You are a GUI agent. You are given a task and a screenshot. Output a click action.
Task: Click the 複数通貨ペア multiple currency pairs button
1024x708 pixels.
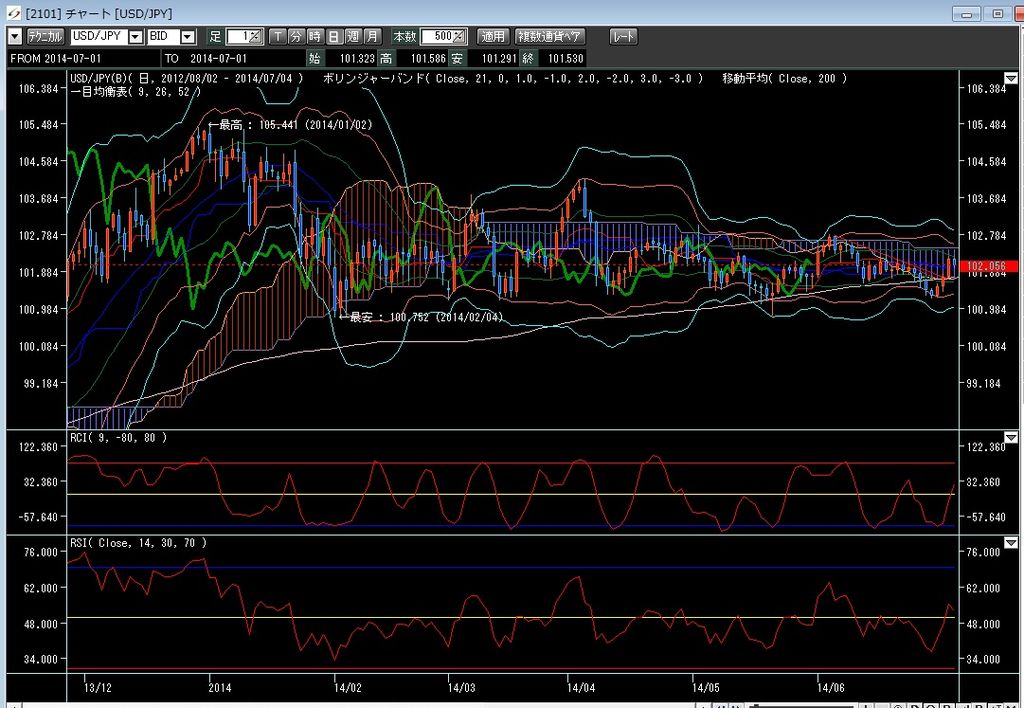(550, 37)
